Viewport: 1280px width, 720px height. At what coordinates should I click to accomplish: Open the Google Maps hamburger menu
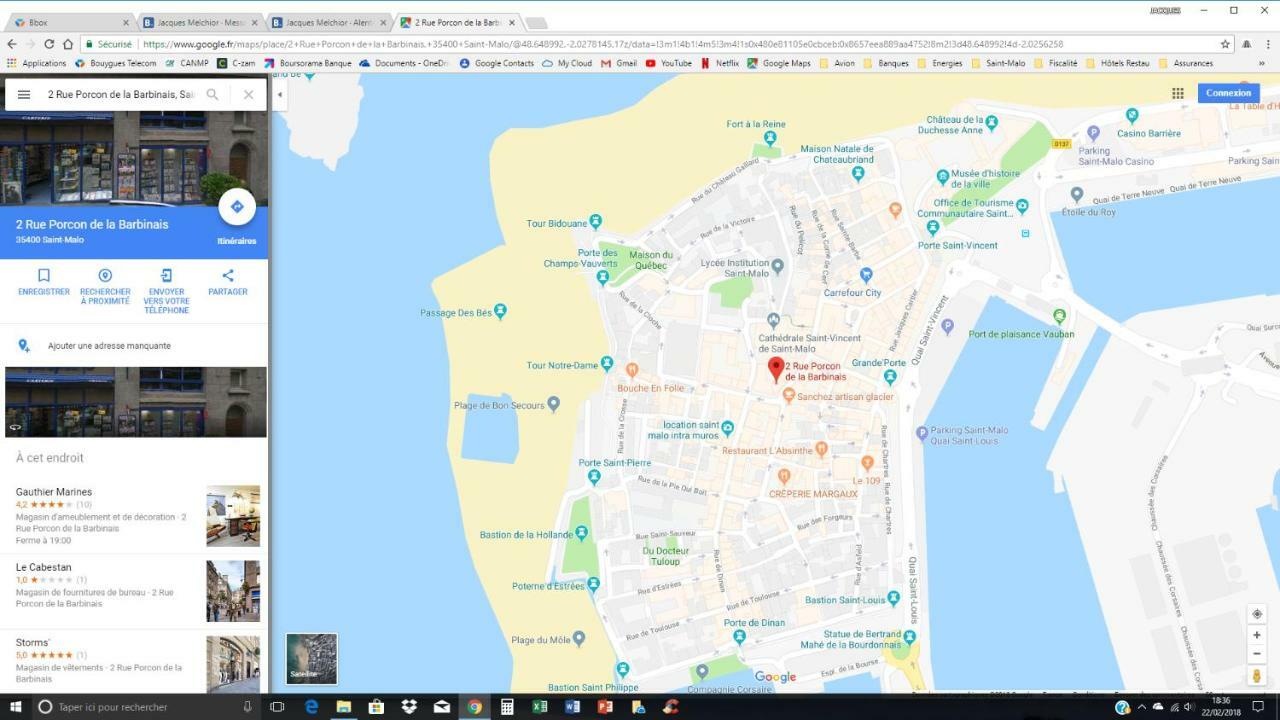tap(24, 95)
